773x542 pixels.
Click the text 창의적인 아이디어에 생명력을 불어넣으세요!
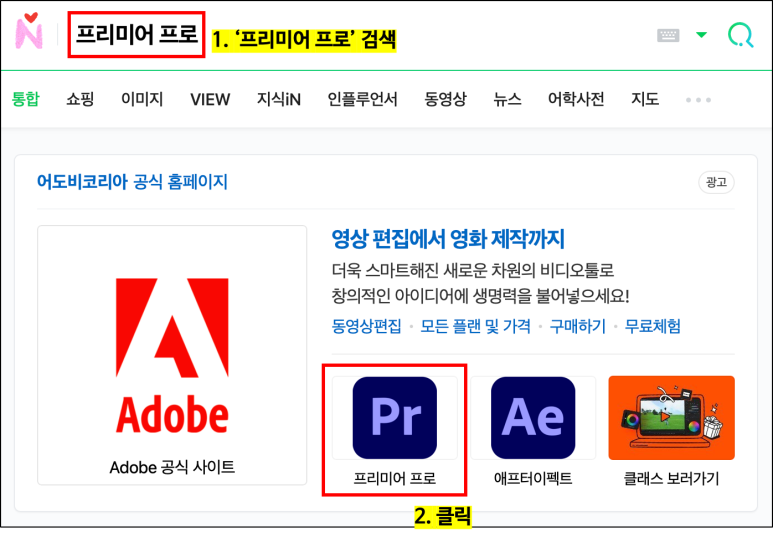pos(480,296)
